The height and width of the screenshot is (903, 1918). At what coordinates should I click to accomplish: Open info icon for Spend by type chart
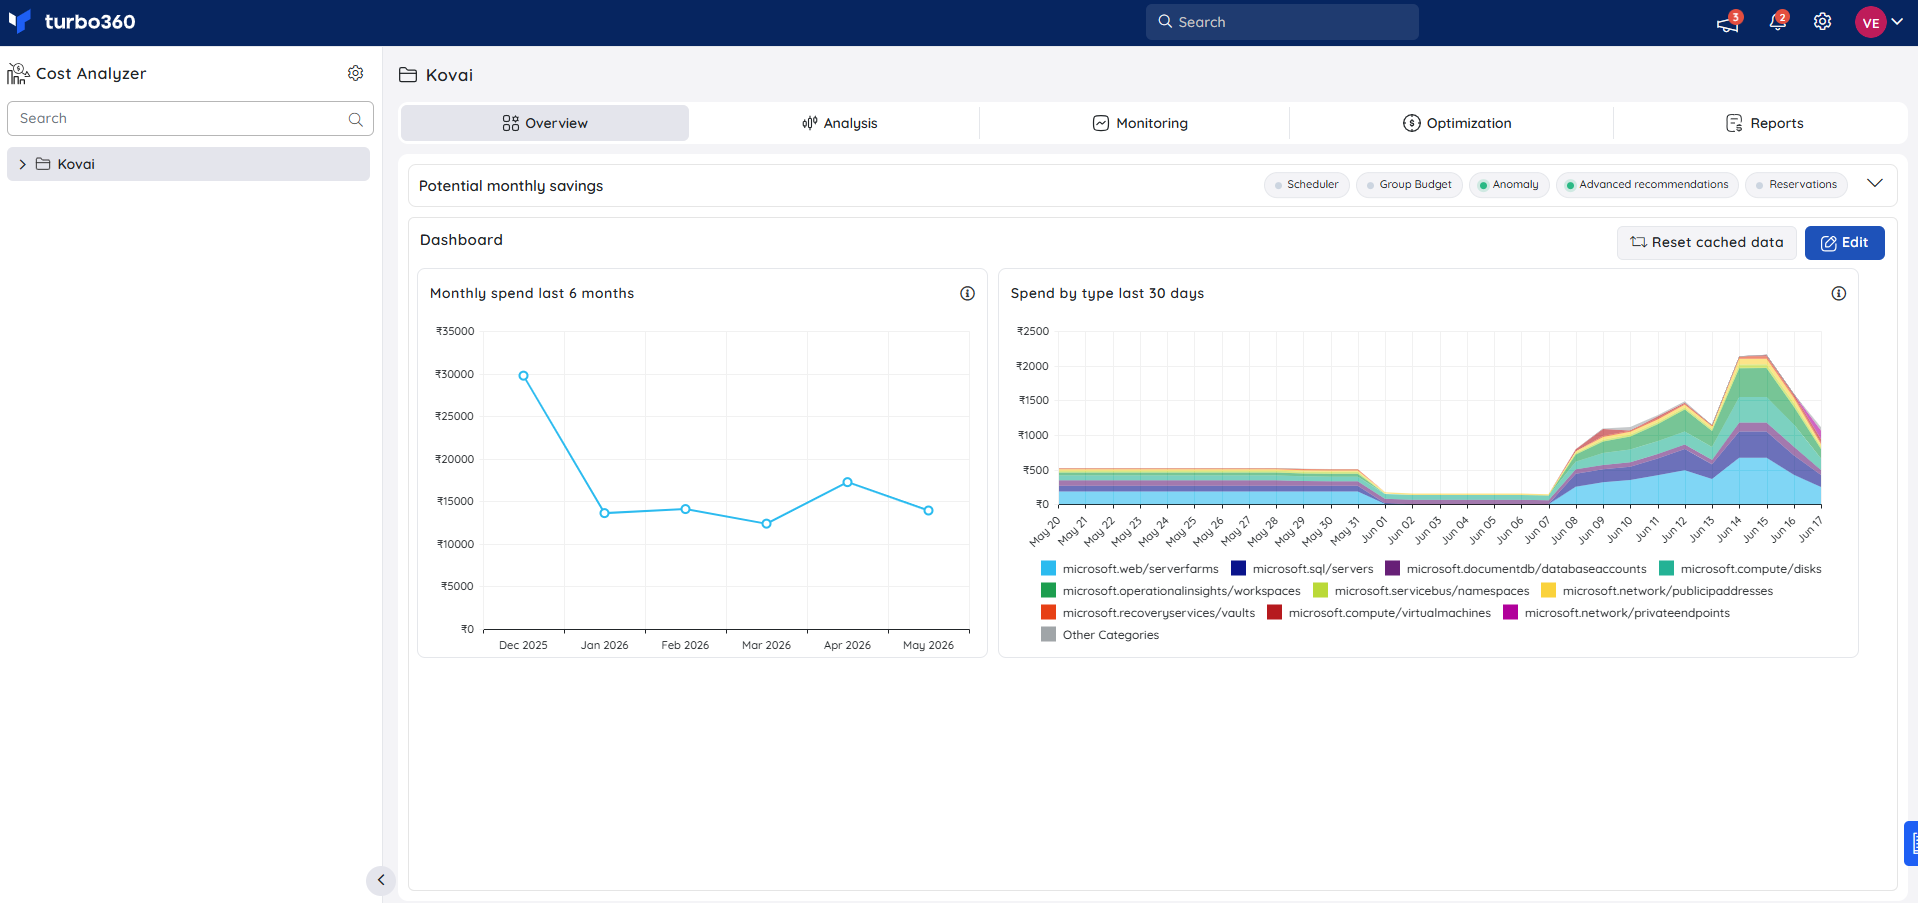[x=1838, y=293]
